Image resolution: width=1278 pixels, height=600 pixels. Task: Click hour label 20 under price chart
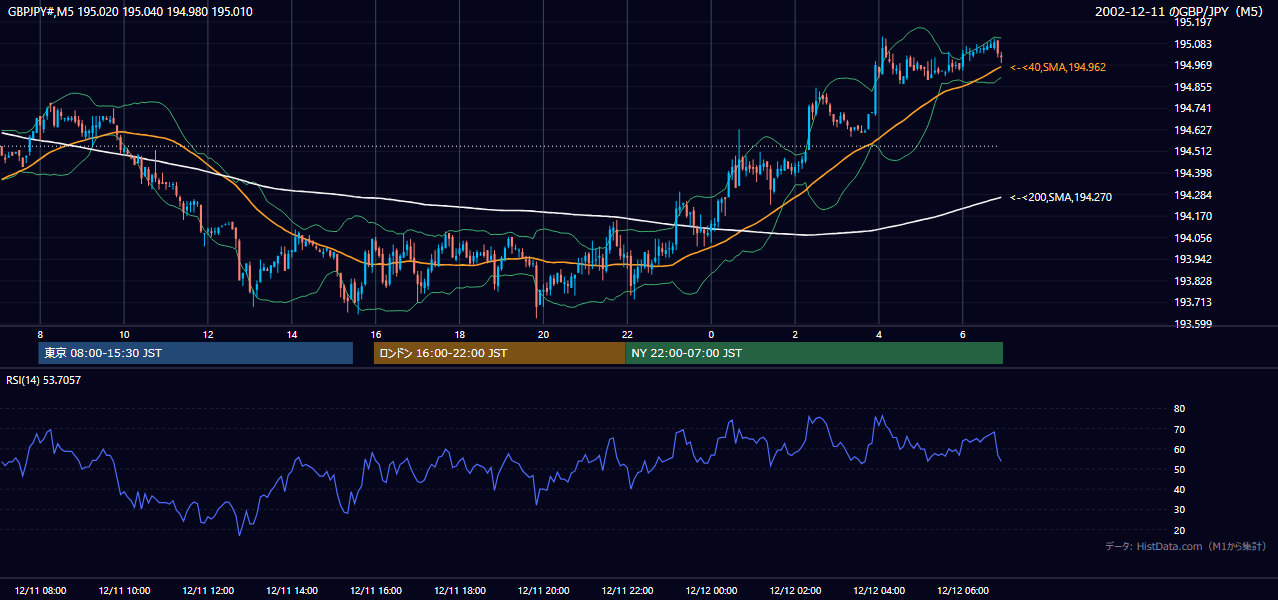tap(543, 334)
